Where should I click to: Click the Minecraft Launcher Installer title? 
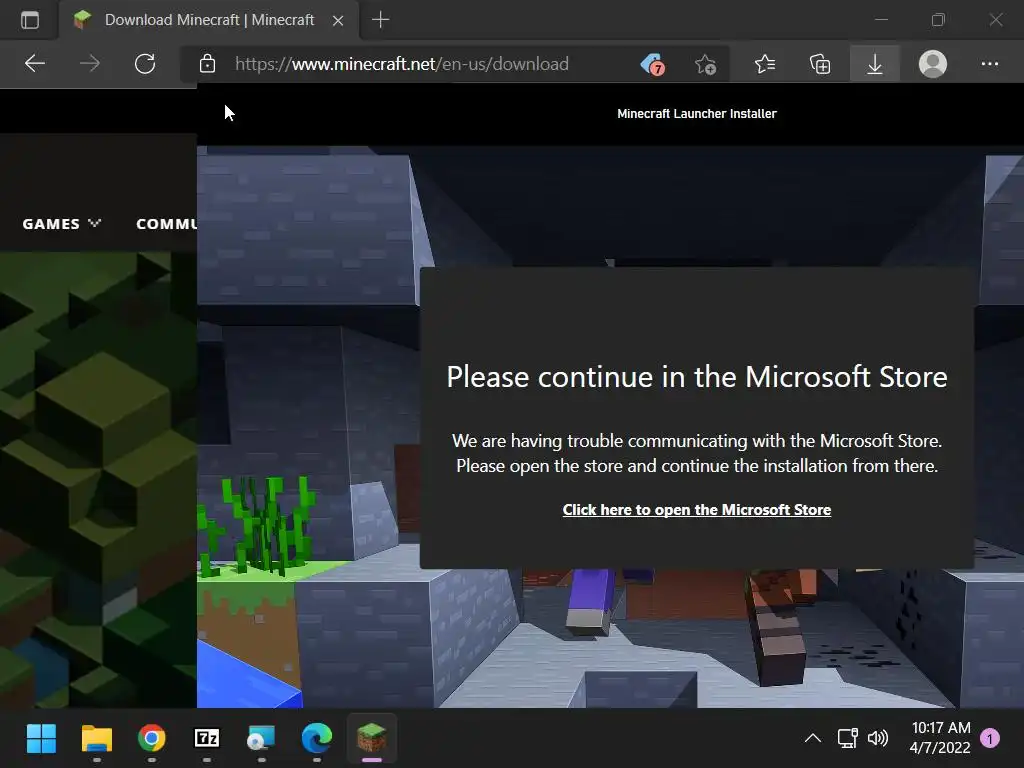pos(697,114)
